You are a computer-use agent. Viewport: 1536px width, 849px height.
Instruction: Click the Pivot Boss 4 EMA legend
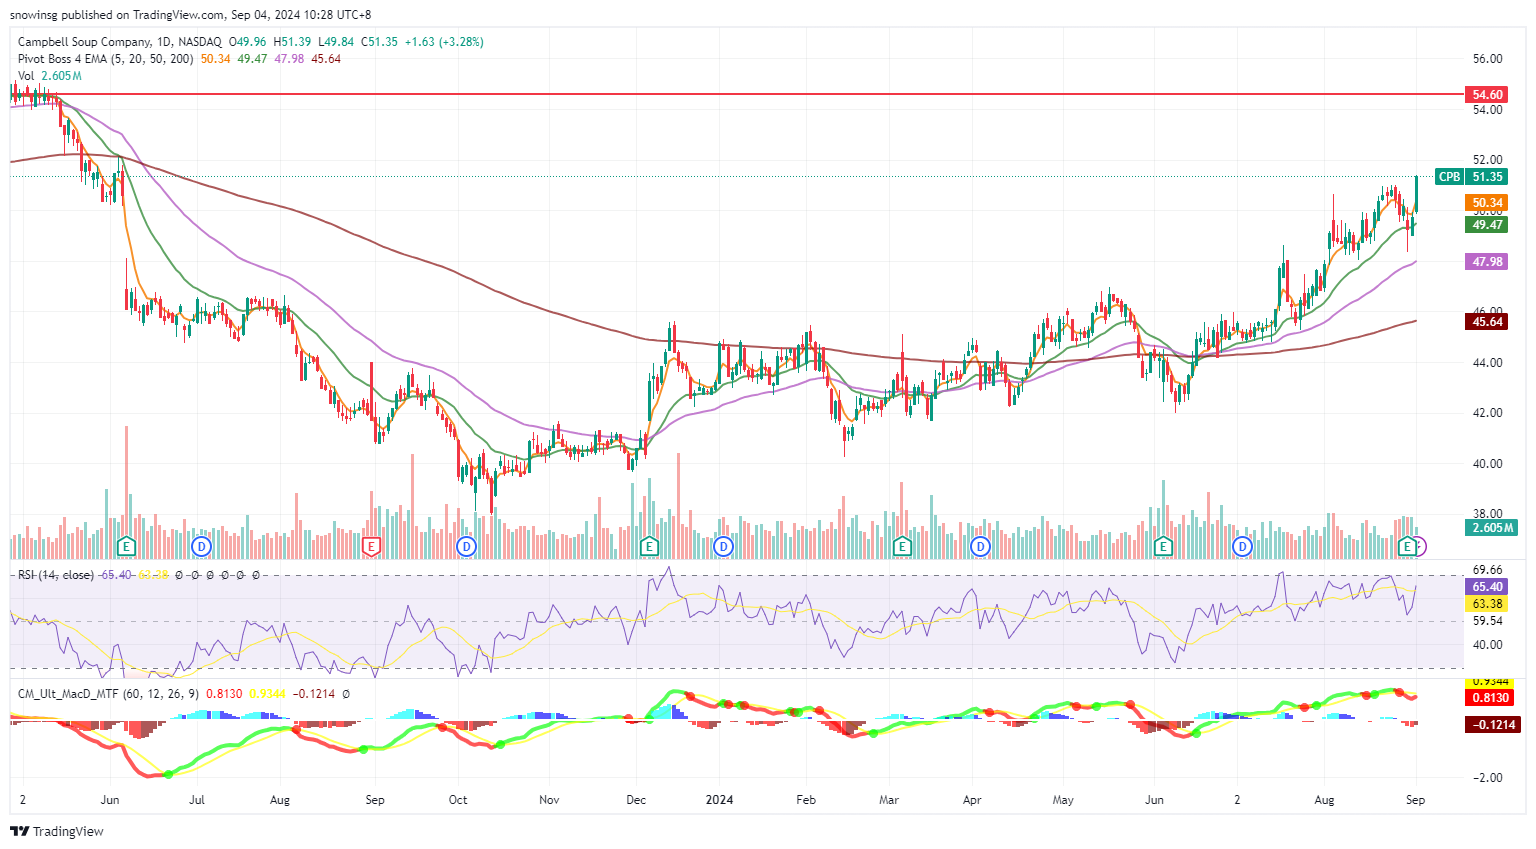105,59
